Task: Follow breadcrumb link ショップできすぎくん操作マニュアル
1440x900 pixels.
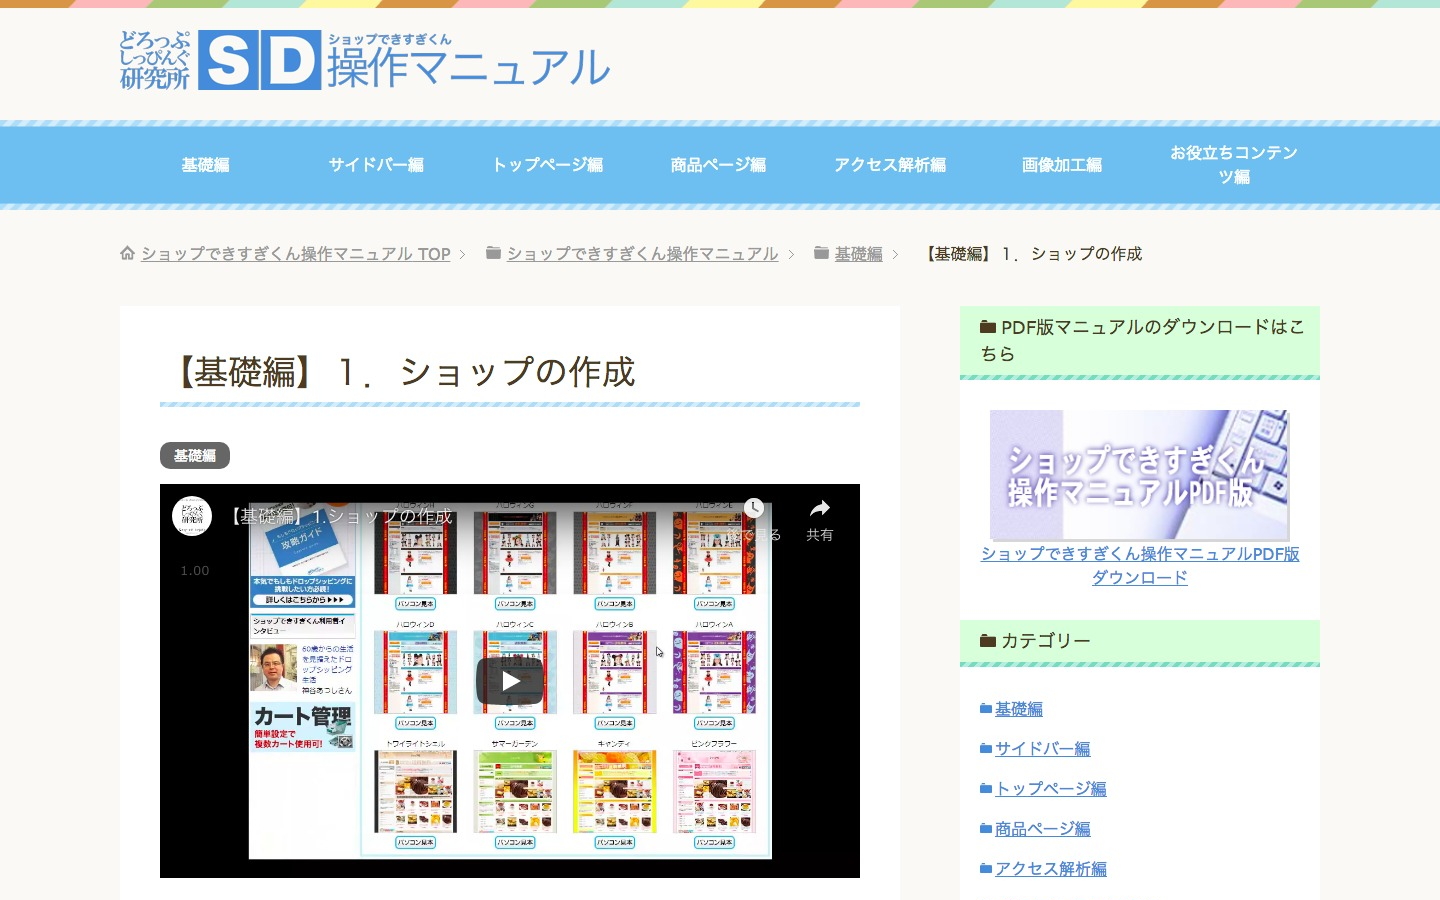Action: tap(642, 254)
